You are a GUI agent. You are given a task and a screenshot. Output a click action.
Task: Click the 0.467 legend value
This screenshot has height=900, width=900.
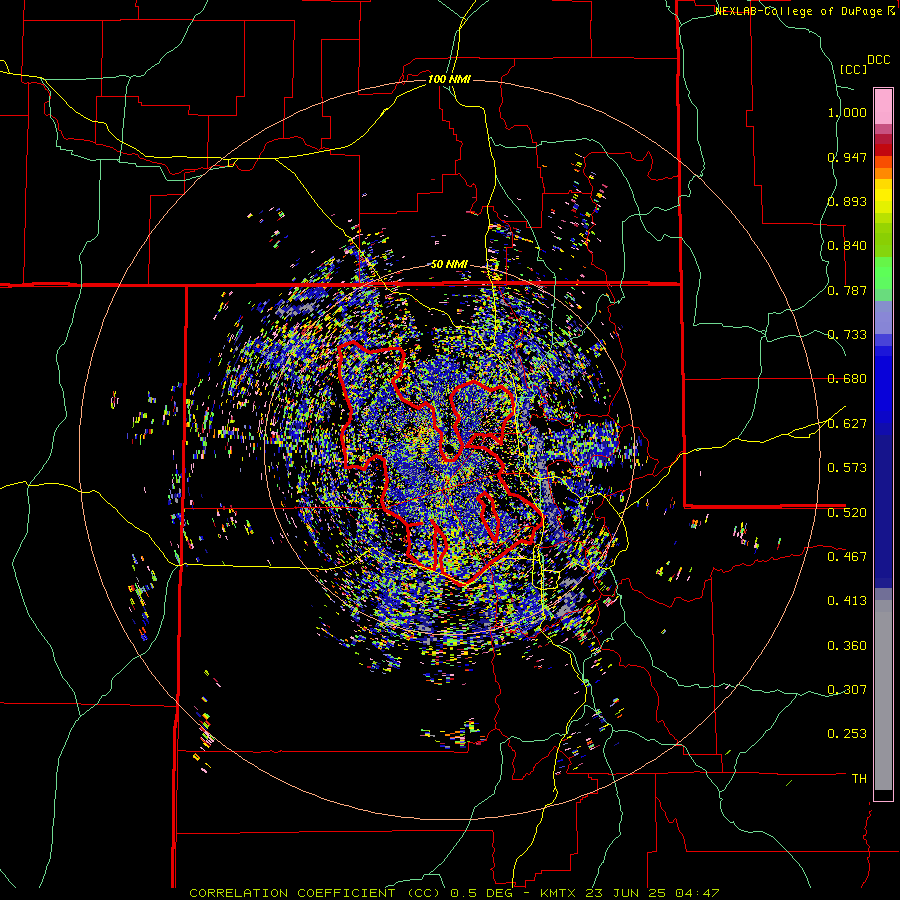[847, 557]
